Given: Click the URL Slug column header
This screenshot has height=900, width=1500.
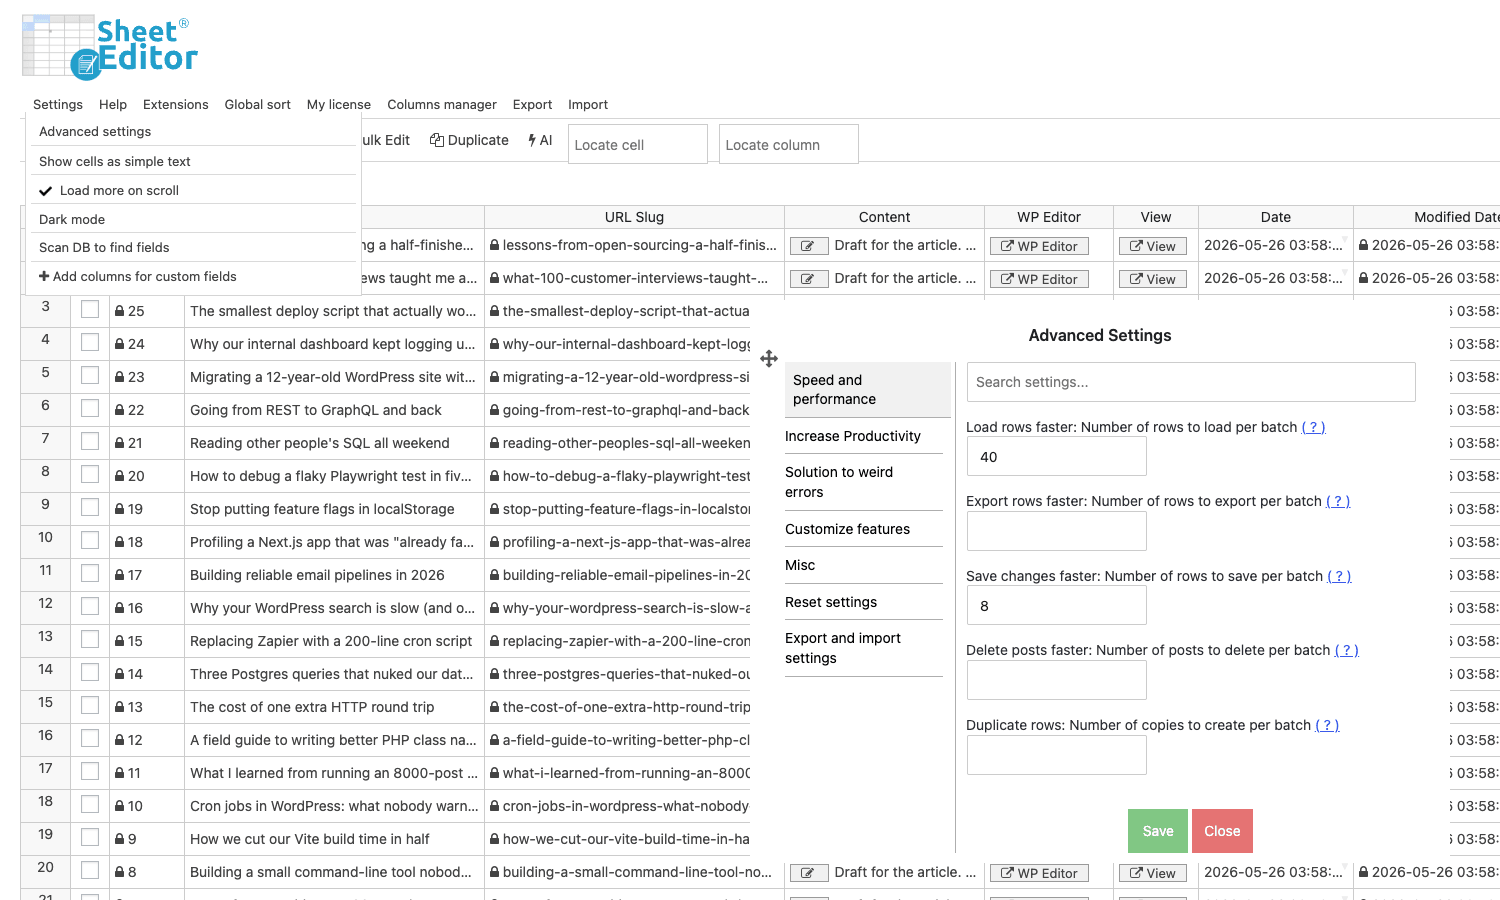Looking at the screenshot, I should 634,217.
